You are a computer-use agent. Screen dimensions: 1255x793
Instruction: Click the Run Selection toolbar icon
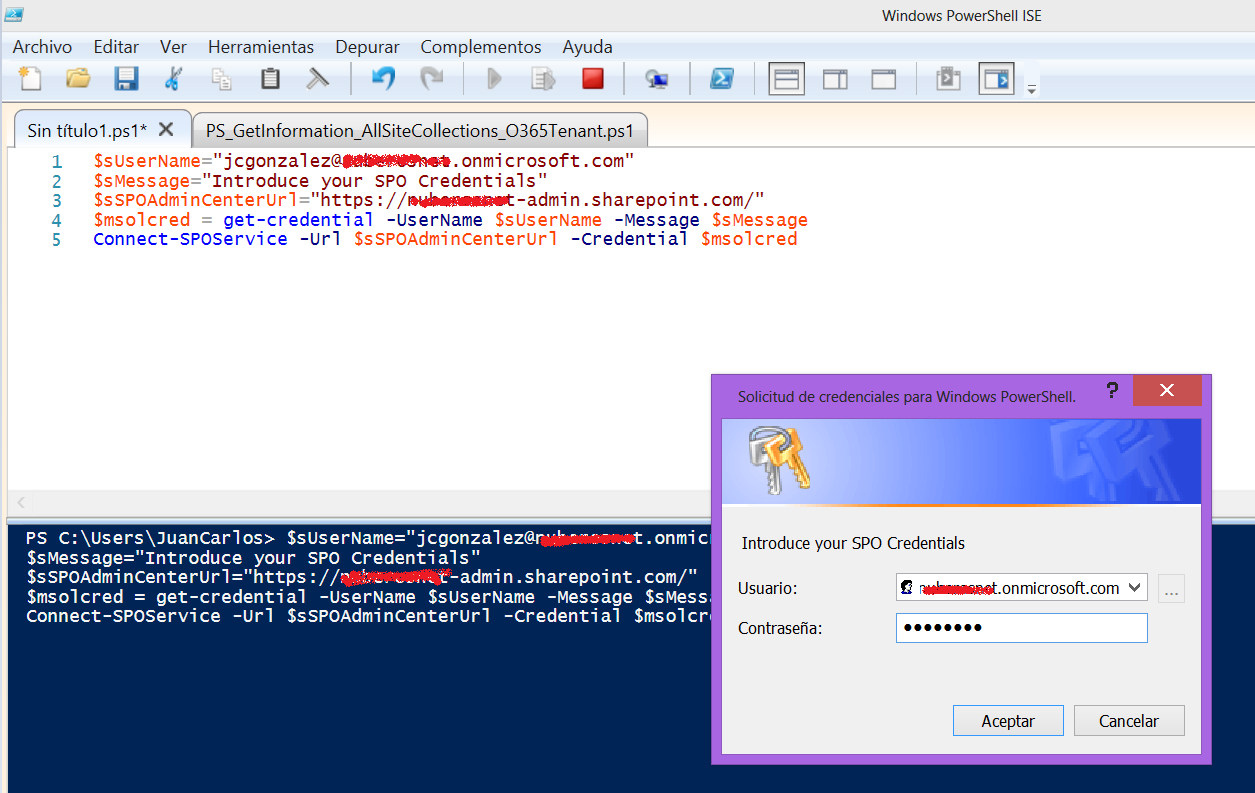tap(542, 78)
